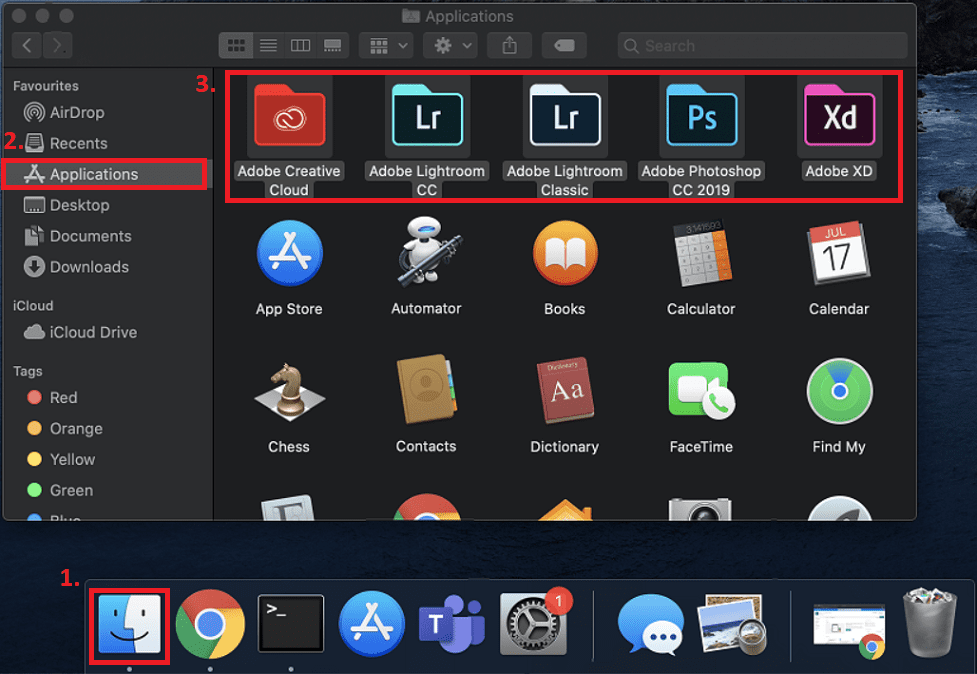Expand the group-by arrangement dropdown
977x674 pixels.
click(x=388, y=45)
